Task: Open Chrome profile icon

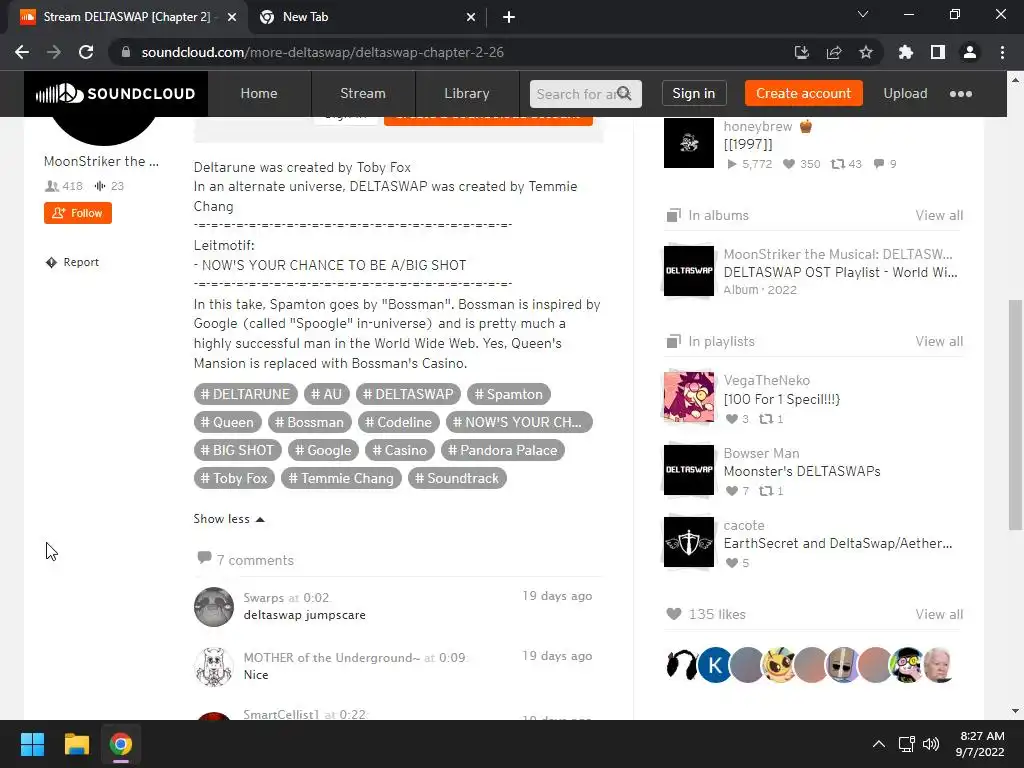Action: click(970, 52)
